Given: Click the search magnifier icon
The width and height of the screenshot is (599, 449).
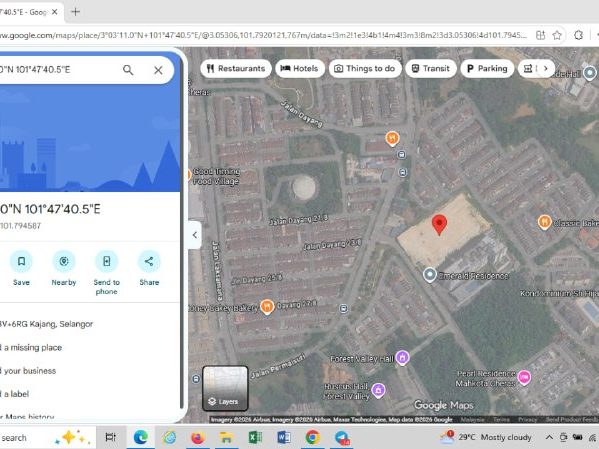Looking at the screenshot, I should (128, 70).
